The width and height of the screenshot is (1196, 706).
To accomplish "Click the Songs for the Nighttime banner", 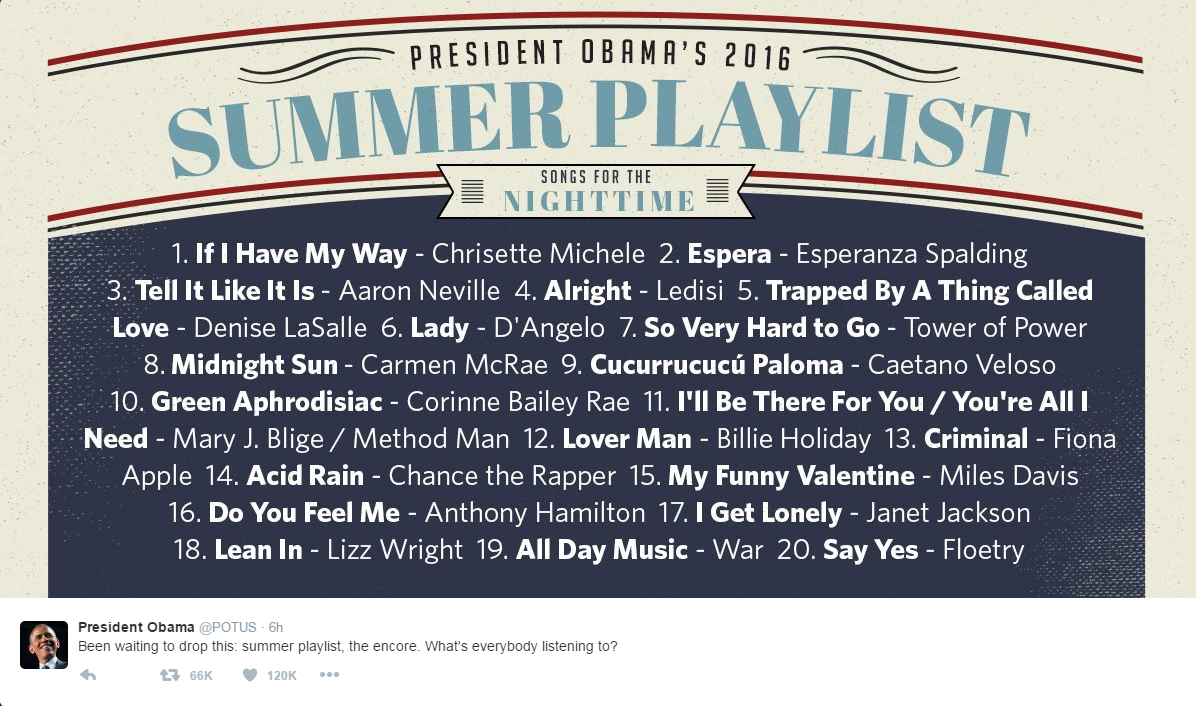I will click(x=598, y=191).
